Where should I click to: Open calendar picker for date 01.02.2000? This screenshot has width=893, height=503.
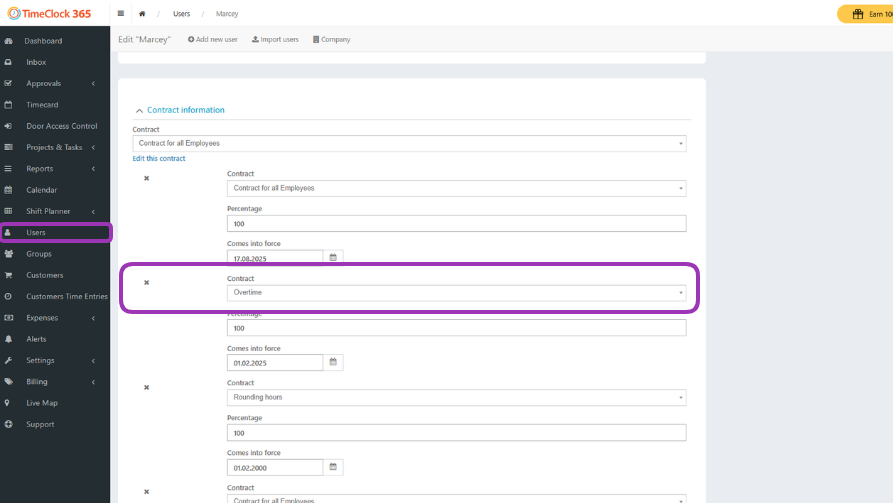pos(333,467)
